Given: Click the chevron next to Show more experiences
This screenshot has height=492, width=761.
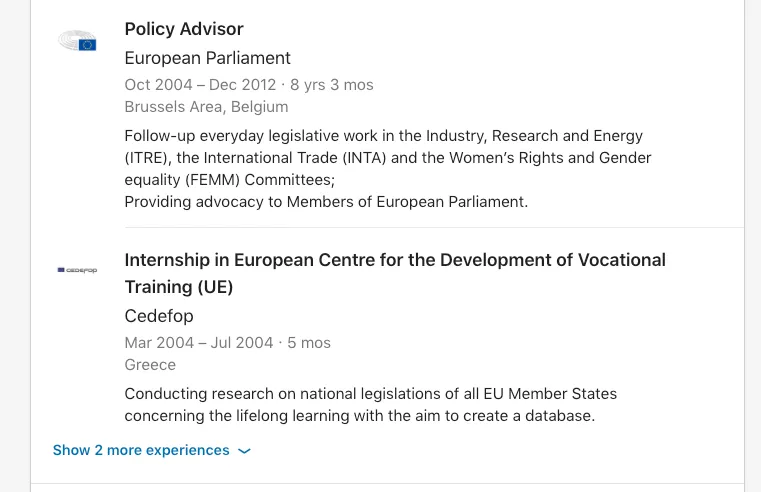Looking at the screenshot, I should (x=244, y=451).
